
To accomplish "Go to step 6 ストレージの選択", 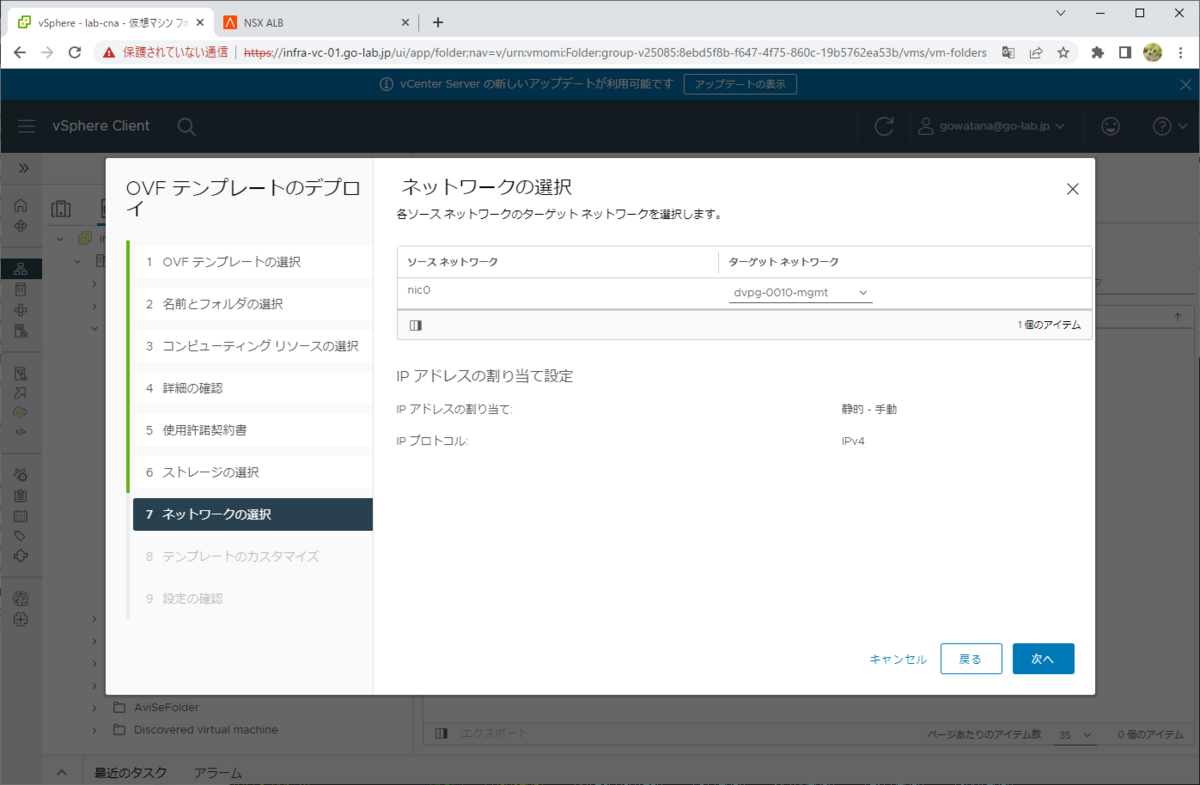I will tap(253, 472).
